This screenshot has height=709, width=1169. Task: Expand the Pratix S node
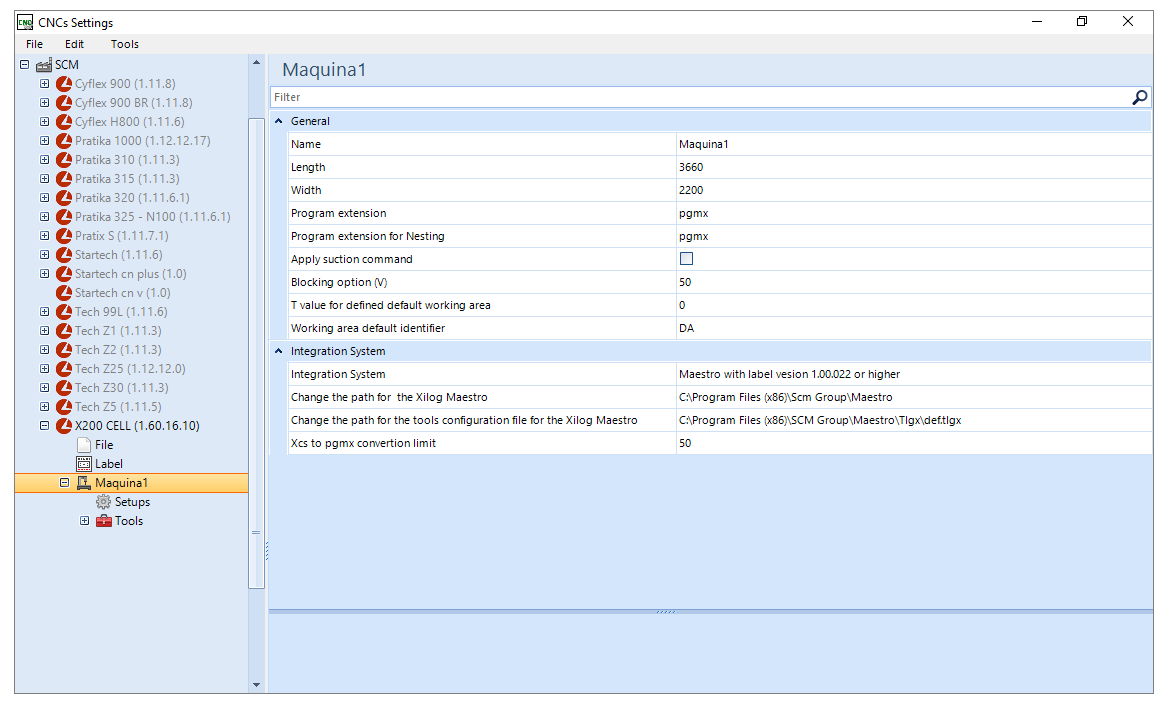click(x=45, y=236)
